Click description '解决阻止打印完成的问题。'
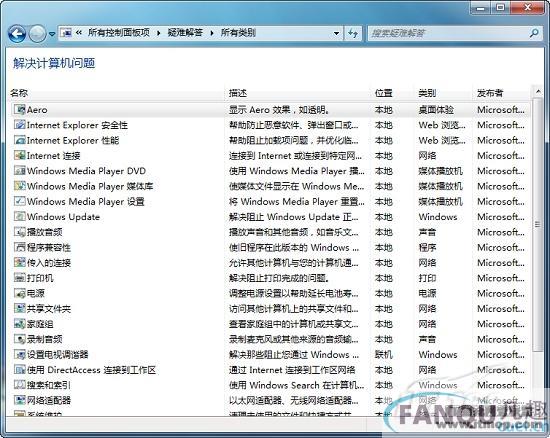The height and width of the screenshot is (438, 550). (279, 278)
